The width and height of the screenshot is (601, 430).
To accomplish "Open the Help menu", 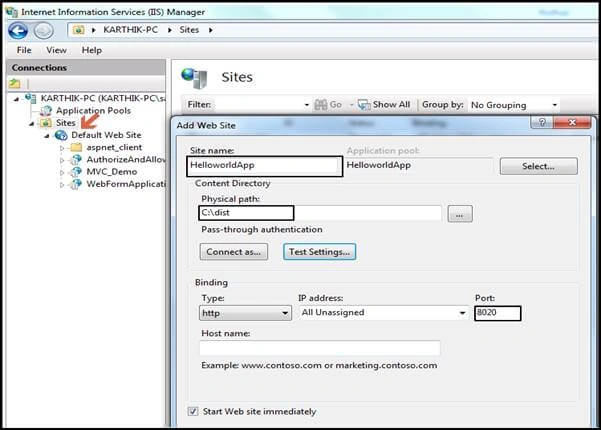I will pos(92,50).
